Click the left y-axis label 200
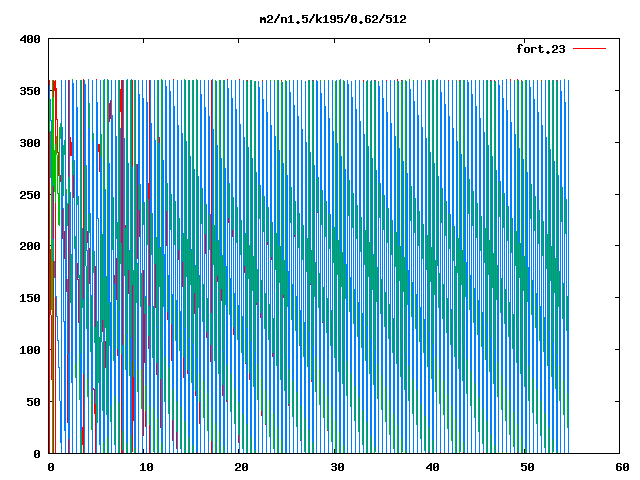The height and width of the screenshot is (480, 640). pos(30,246)
